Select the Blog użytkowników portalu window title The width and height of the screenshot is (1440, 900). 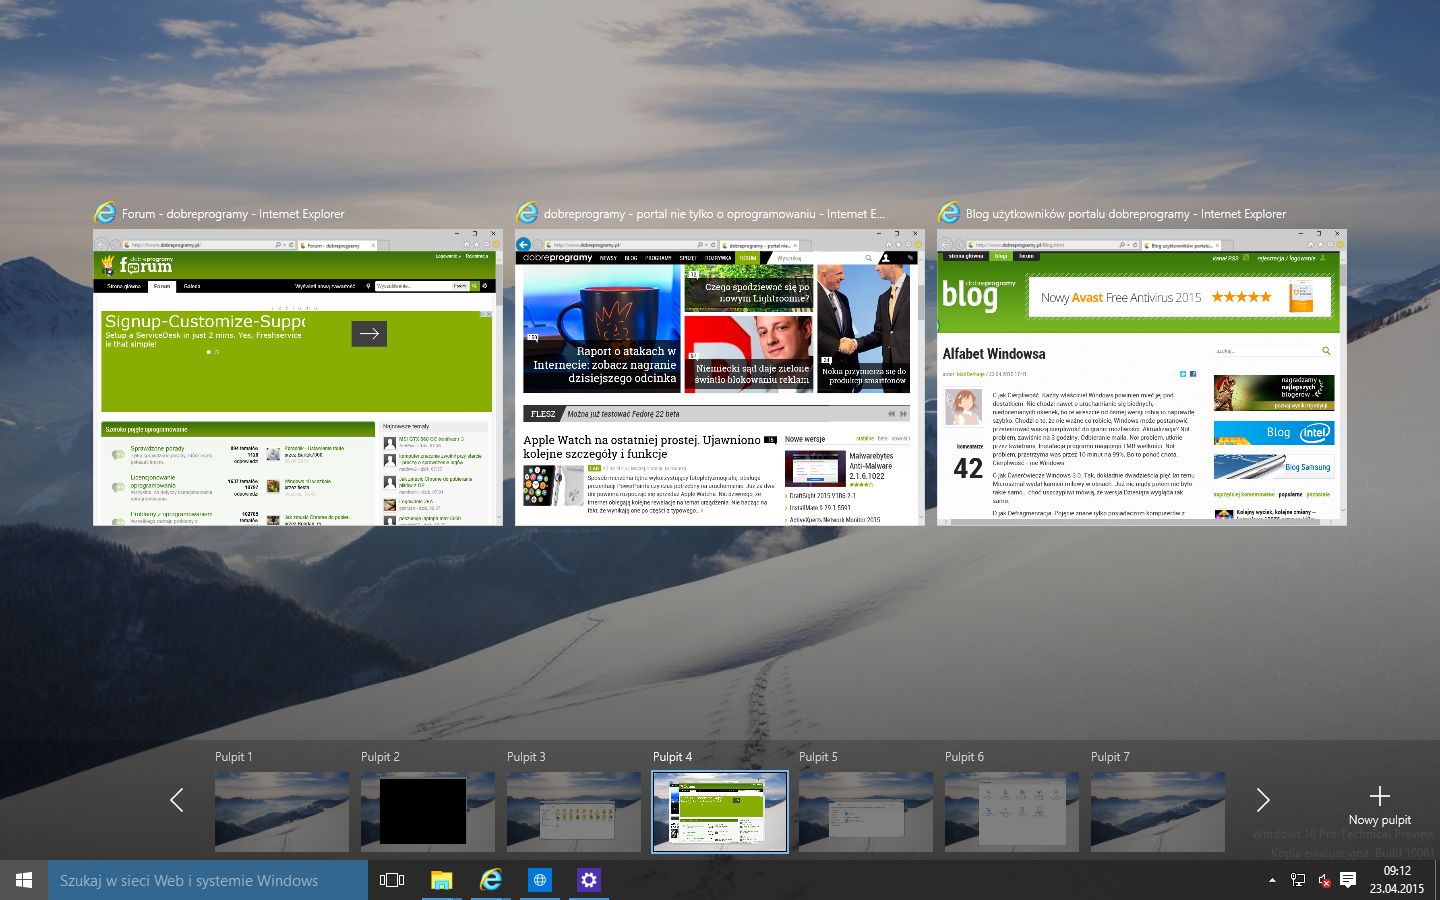click(x=1126, y=214)
